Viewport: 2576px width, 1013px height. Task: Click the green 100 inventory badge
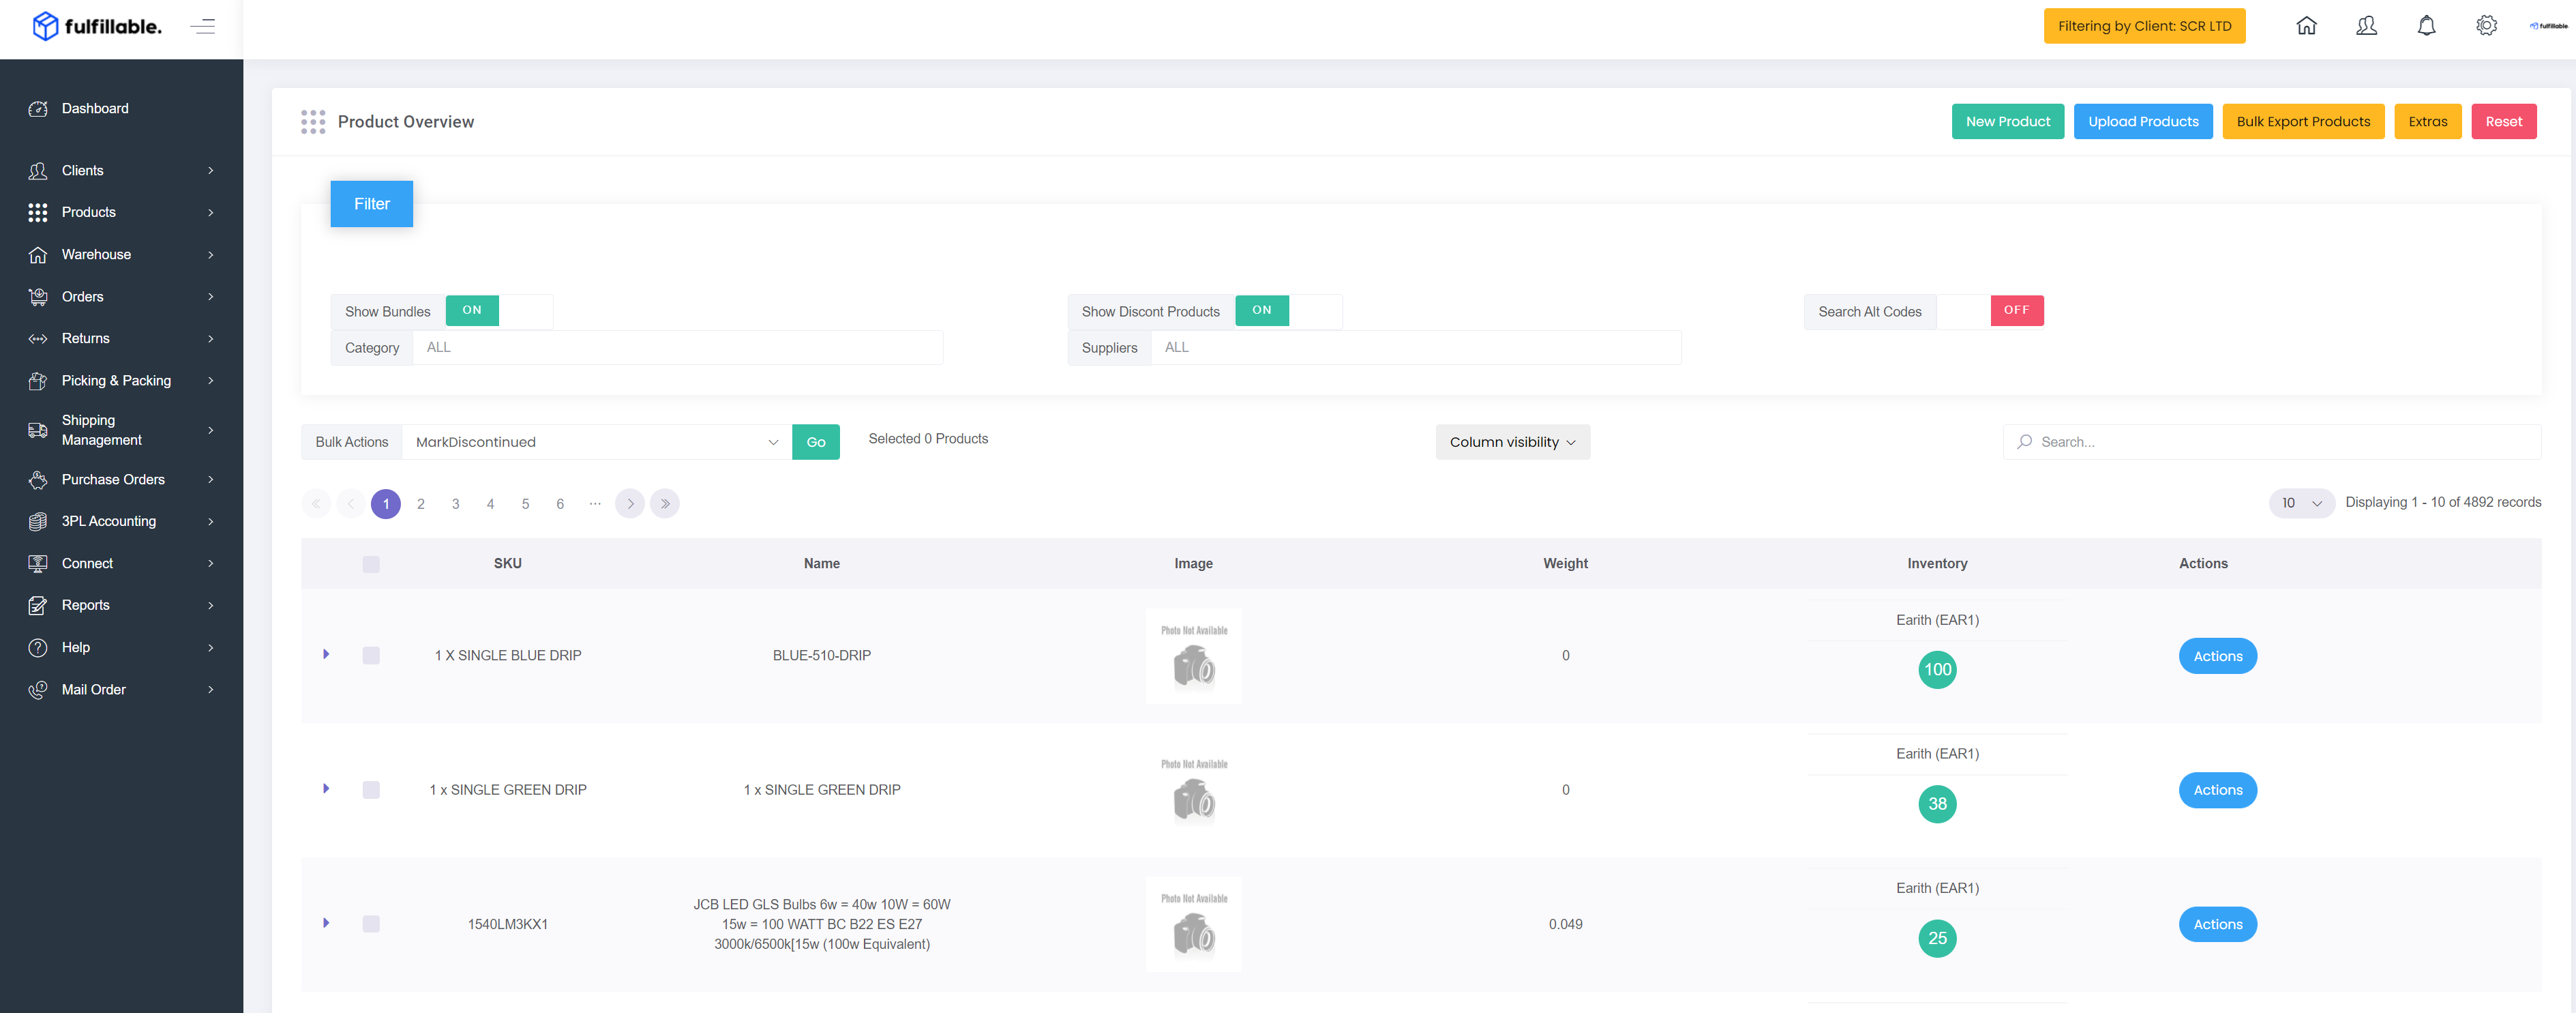(x=1937, y=669)
